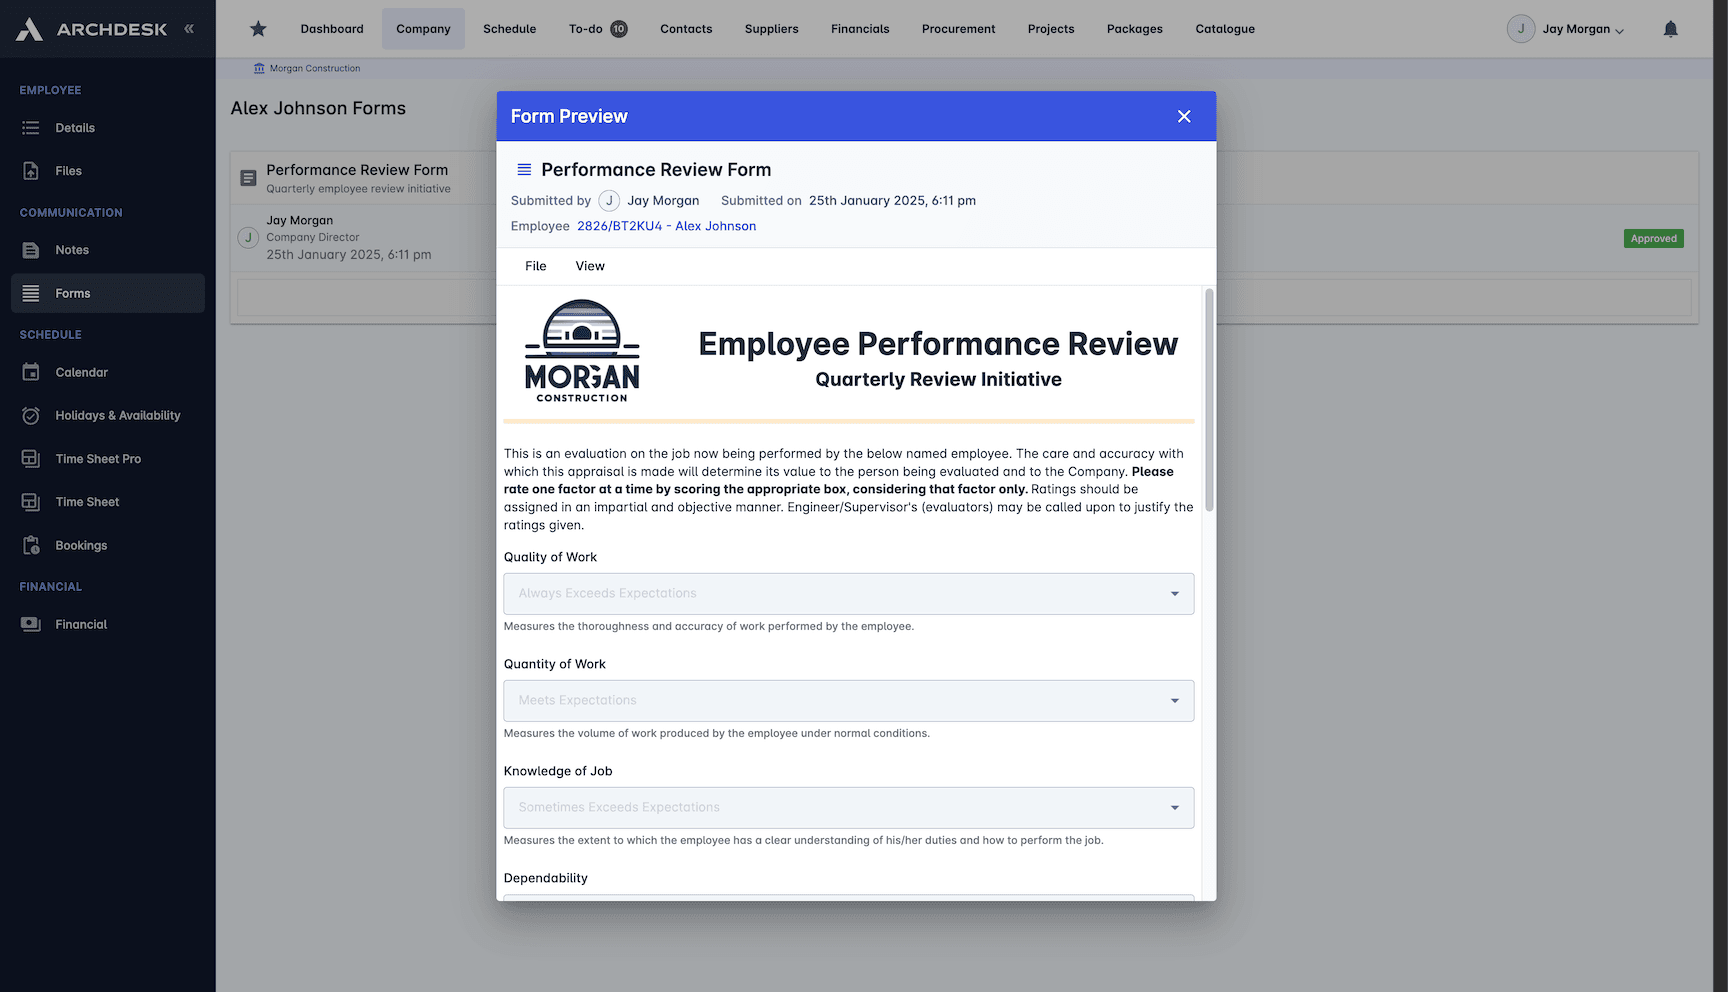The width and height of the screenshot is (1728, 992).
Task: Open the File menu in form preview
Action: click(x=536, y=266)
